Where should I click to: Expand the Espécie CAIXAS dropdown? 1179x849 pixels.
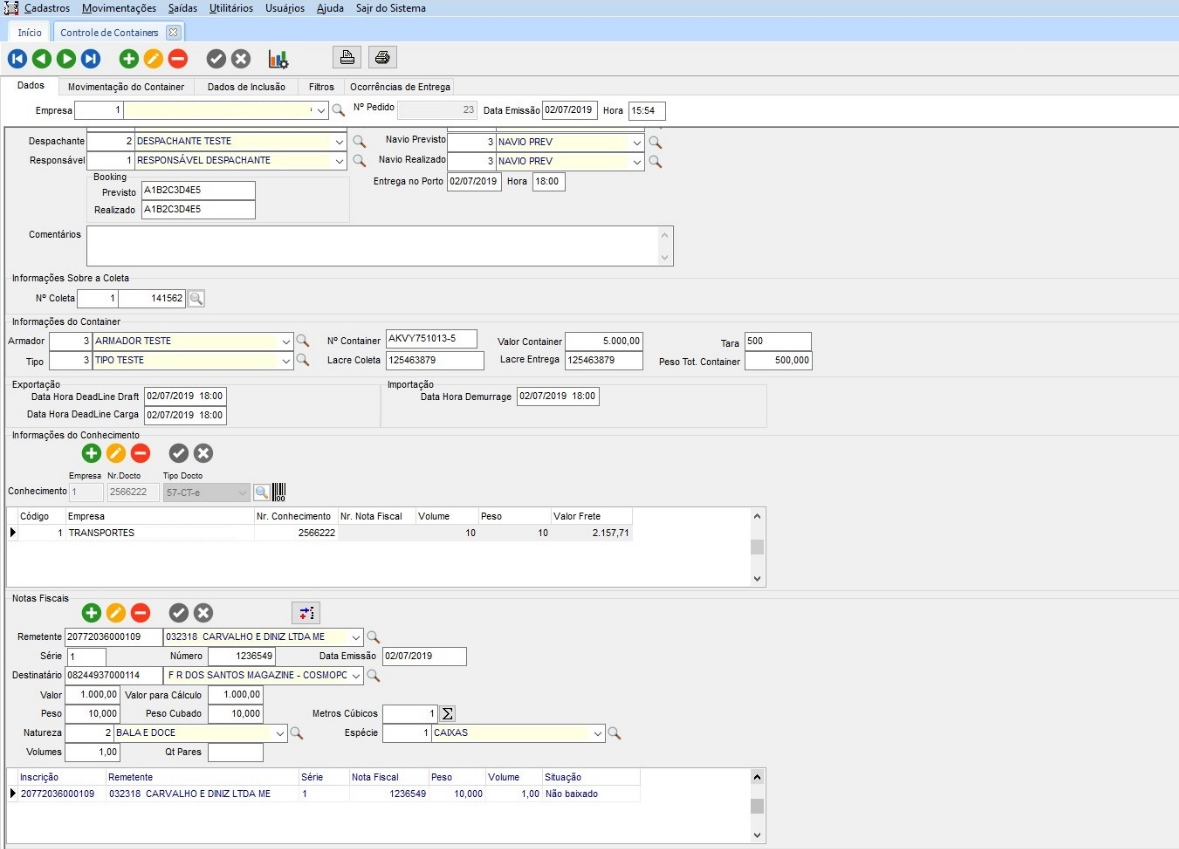598,733
